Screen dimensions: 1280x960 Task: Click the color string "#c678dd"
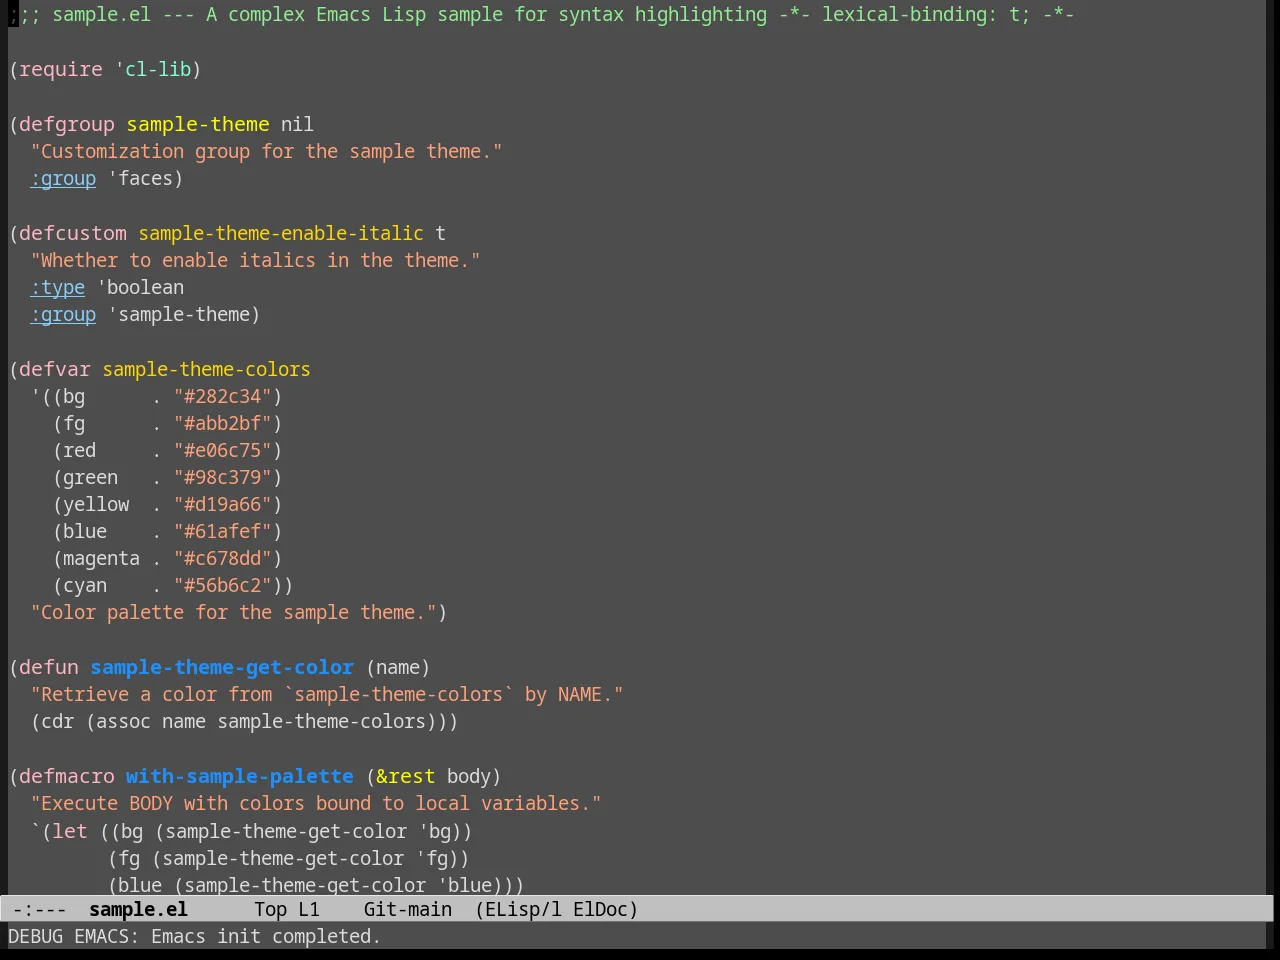pyautogui.click(x=223, y=558)
